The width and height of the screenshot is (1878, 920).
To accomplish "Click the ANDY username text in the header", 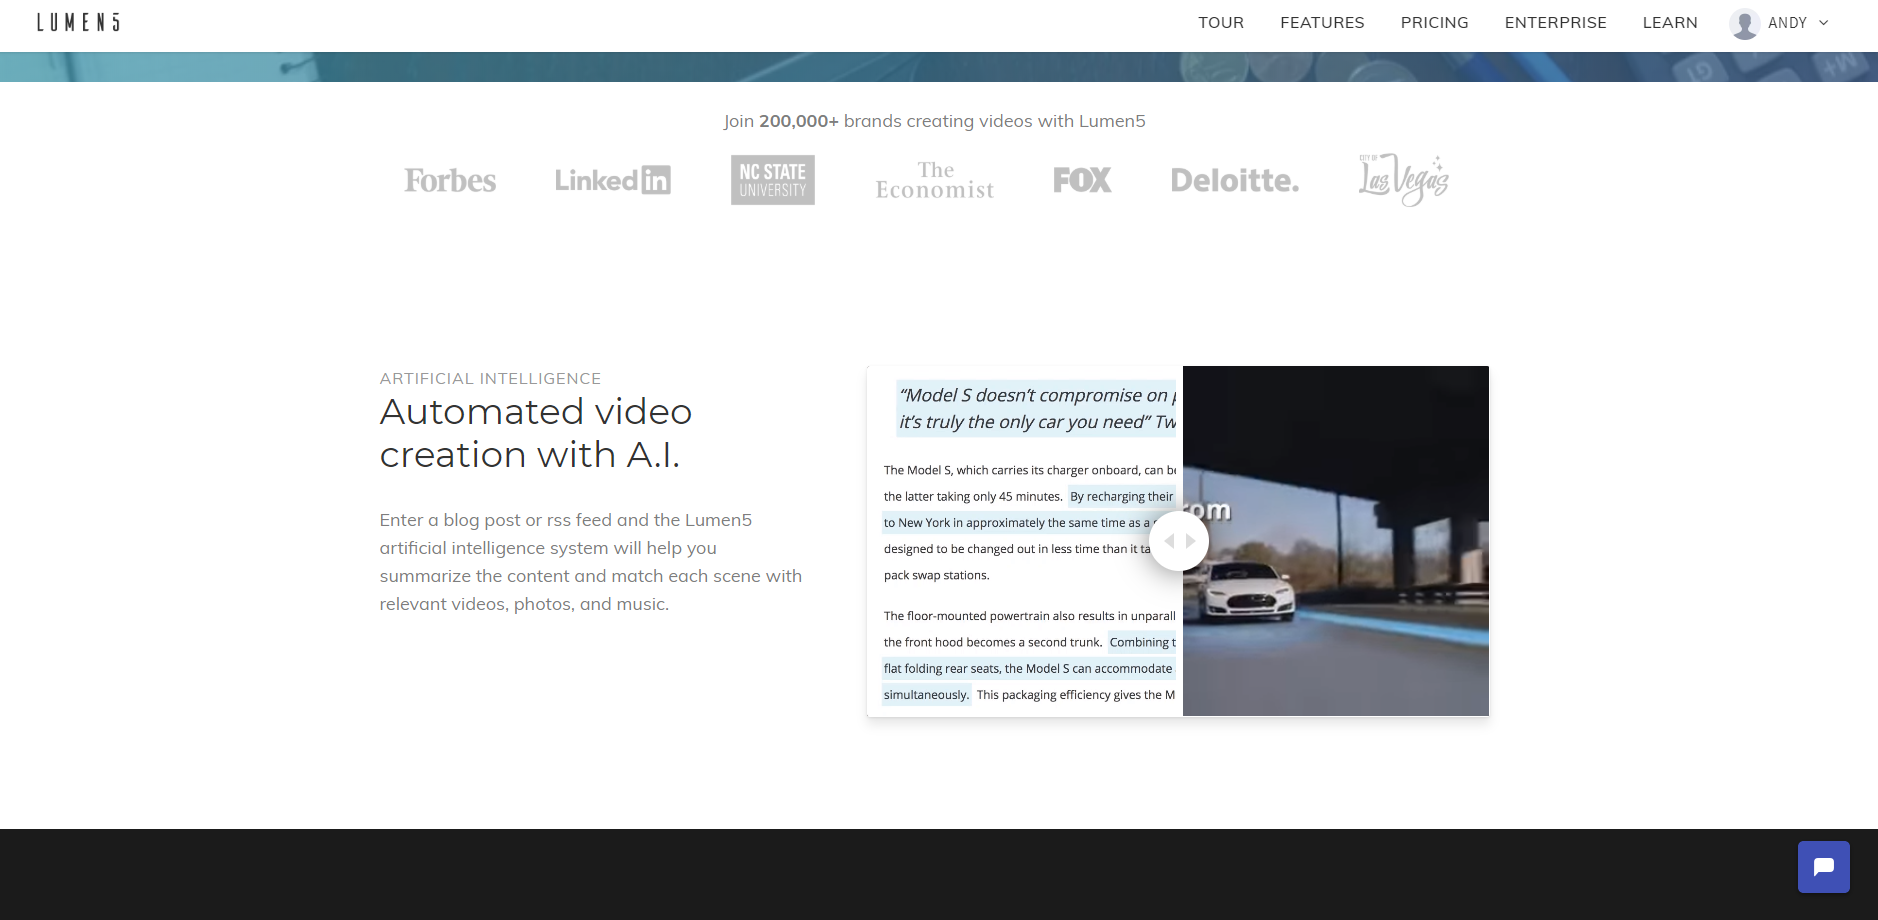I will [x=1787, y=23].
